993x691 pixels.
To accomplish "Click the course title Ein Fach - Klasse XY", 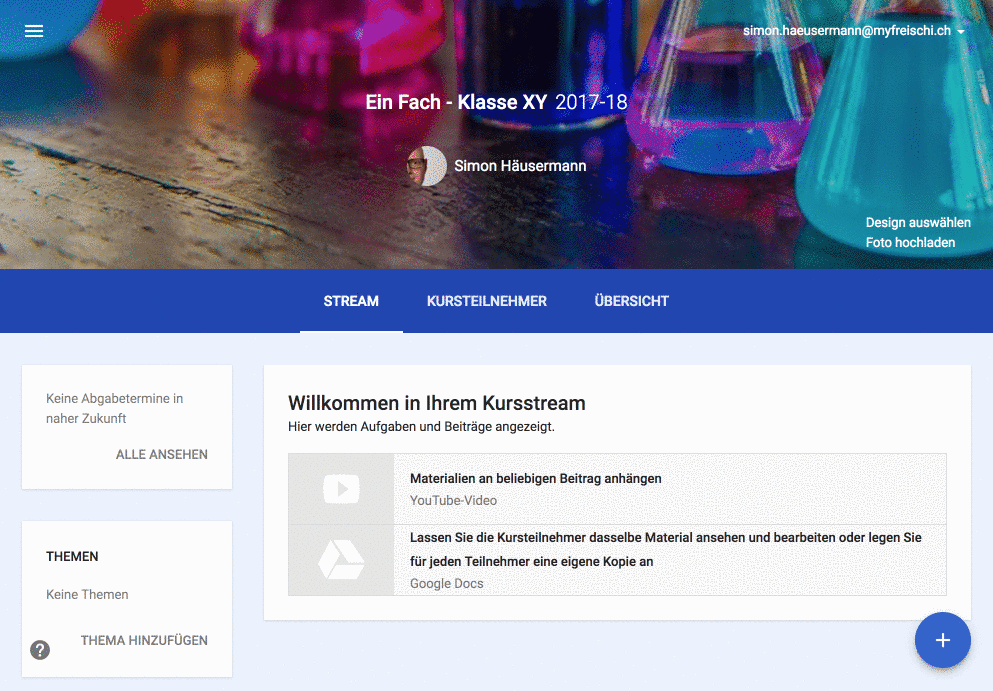I will (x=456, y=103).
